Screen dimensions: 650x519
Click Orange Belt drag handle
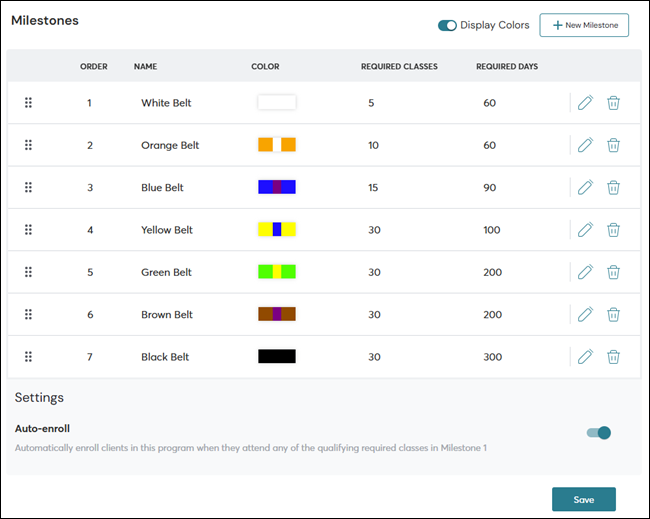pyautogui.click(x=28, y=145)
